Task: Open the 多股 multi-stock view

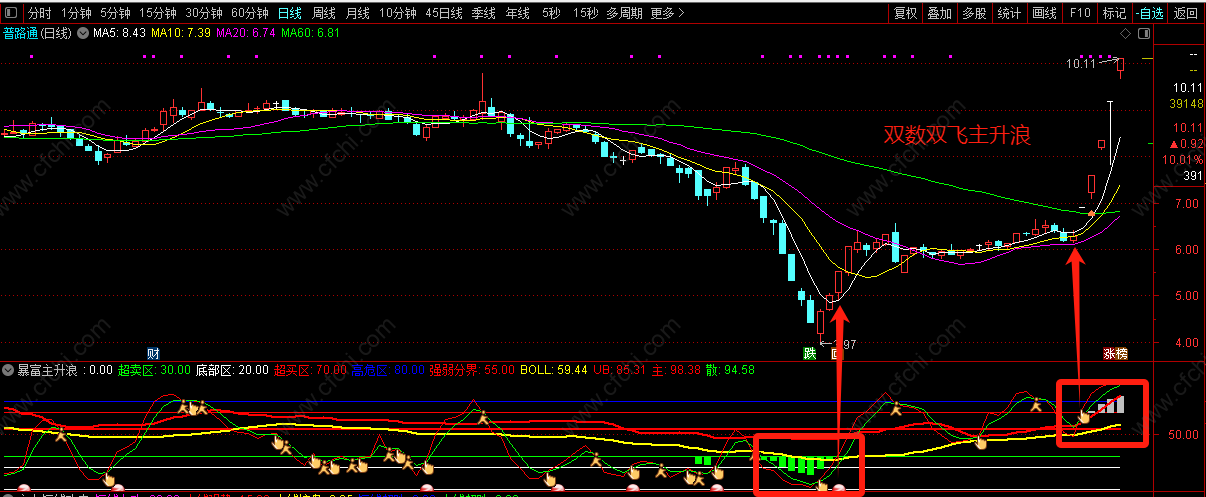Action: 974,14
